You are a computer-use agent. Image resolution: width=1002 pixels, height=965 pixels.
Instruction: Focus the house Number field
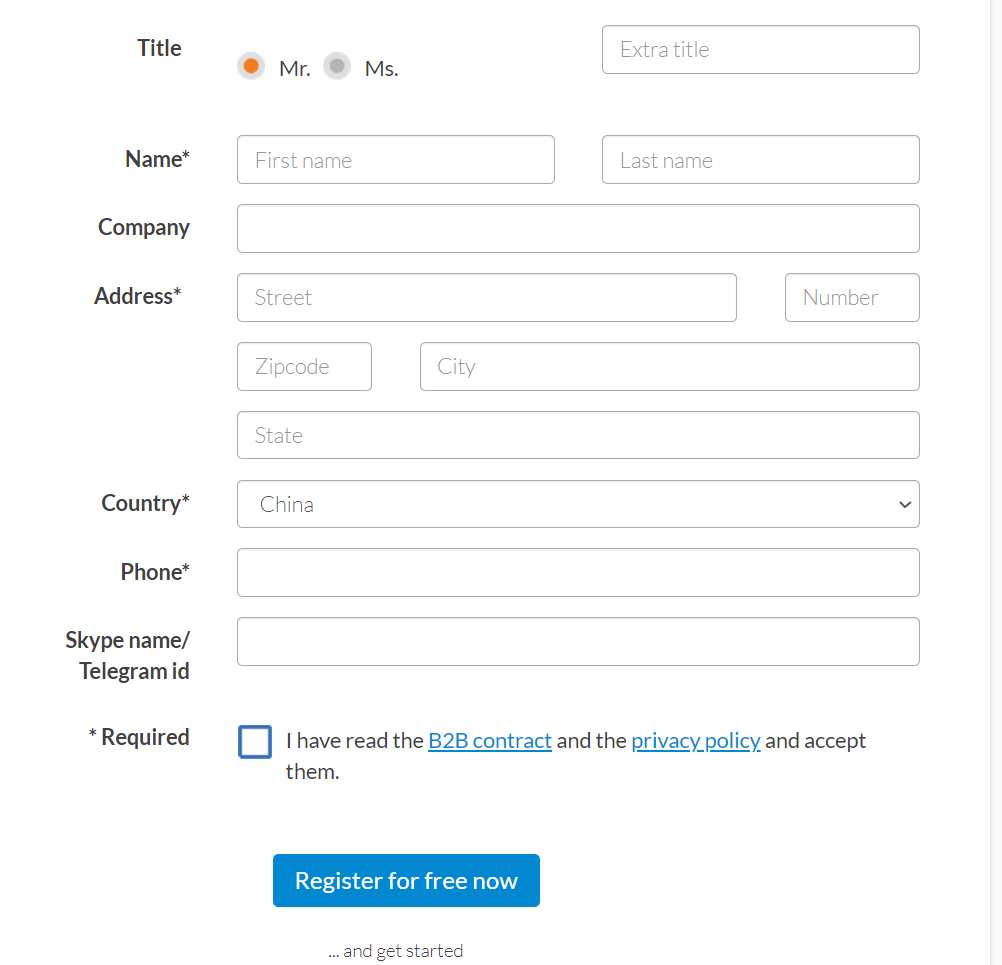pos(852,298)
